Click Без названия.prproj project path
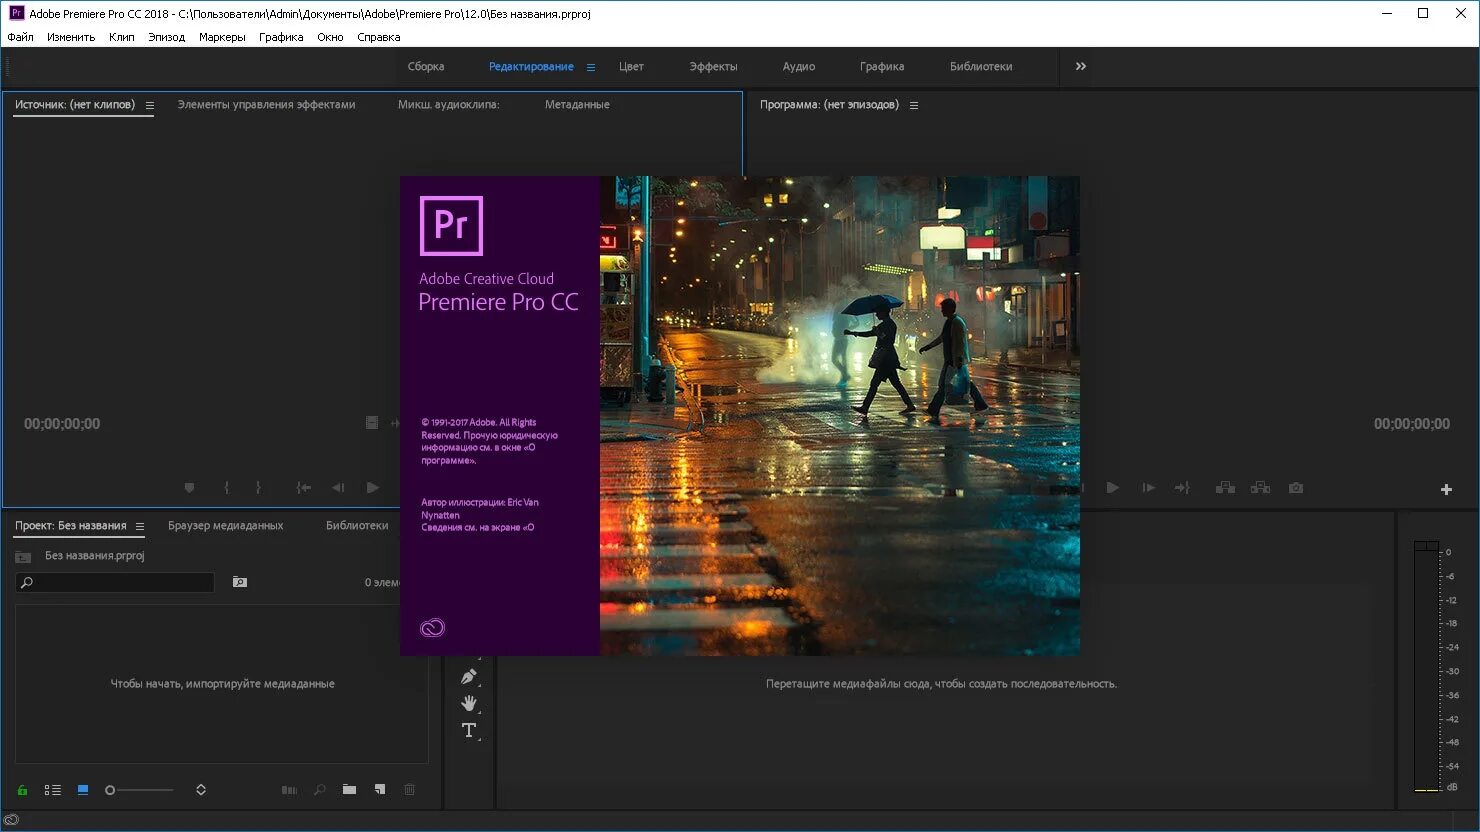This screenshot has width=1480, height=832. tap(94, 556)
